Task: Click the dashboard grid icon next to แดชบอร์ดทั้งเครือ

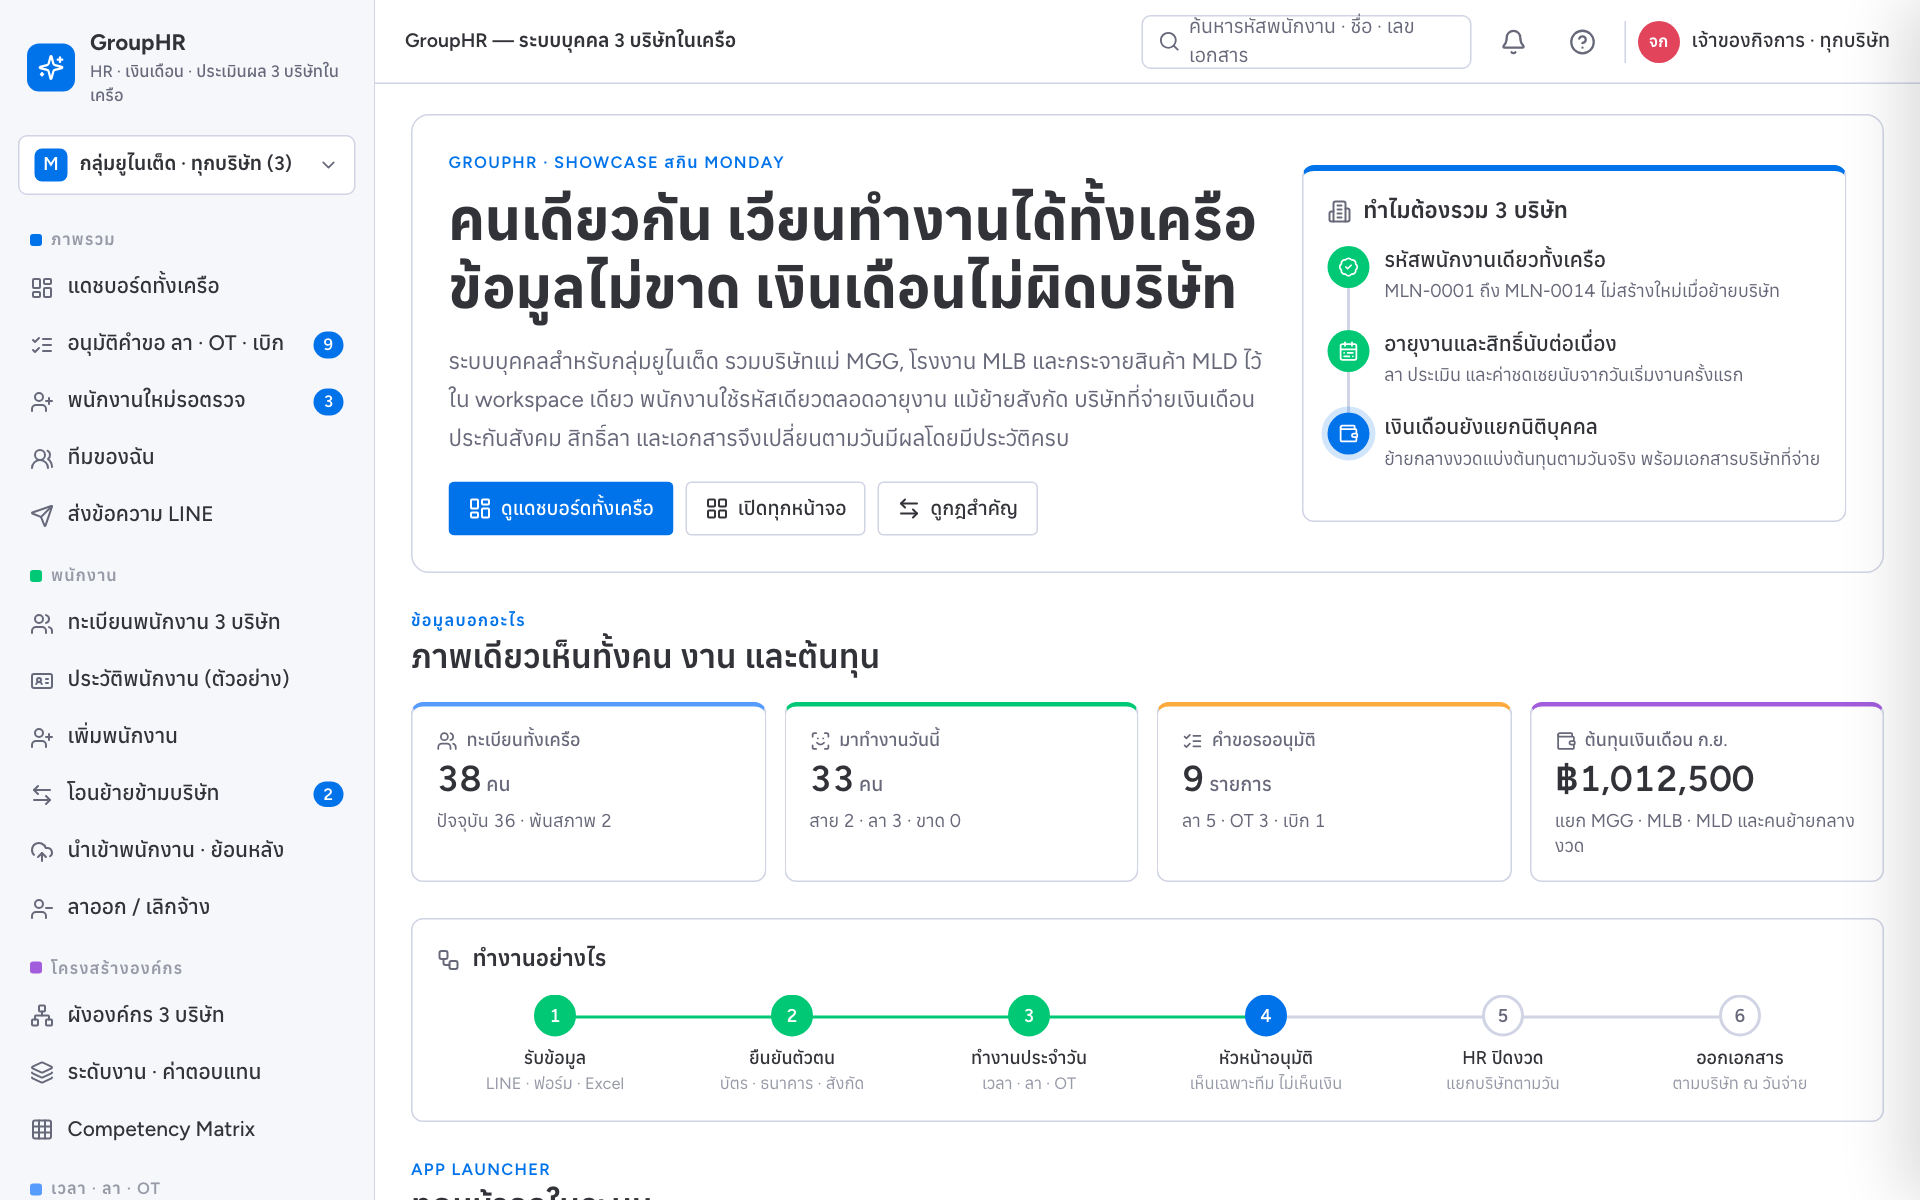Action: tap(42, 287)
